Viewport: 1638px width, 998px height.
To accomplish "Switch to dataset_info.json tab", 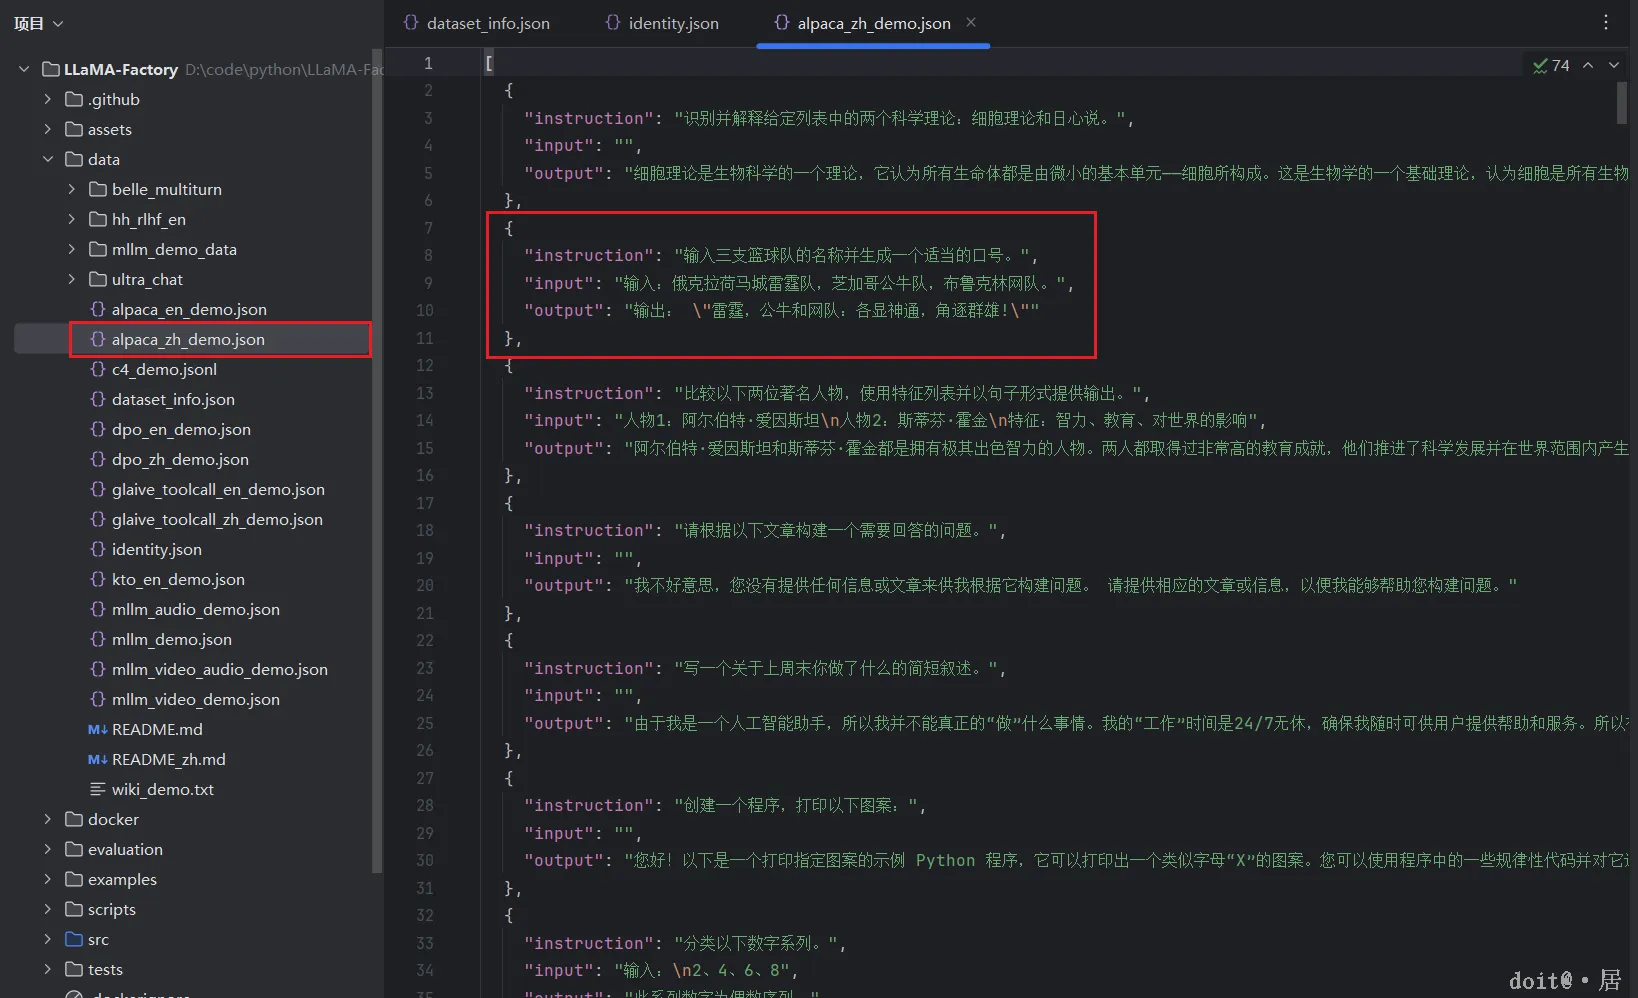I will (x=477, y=23).
